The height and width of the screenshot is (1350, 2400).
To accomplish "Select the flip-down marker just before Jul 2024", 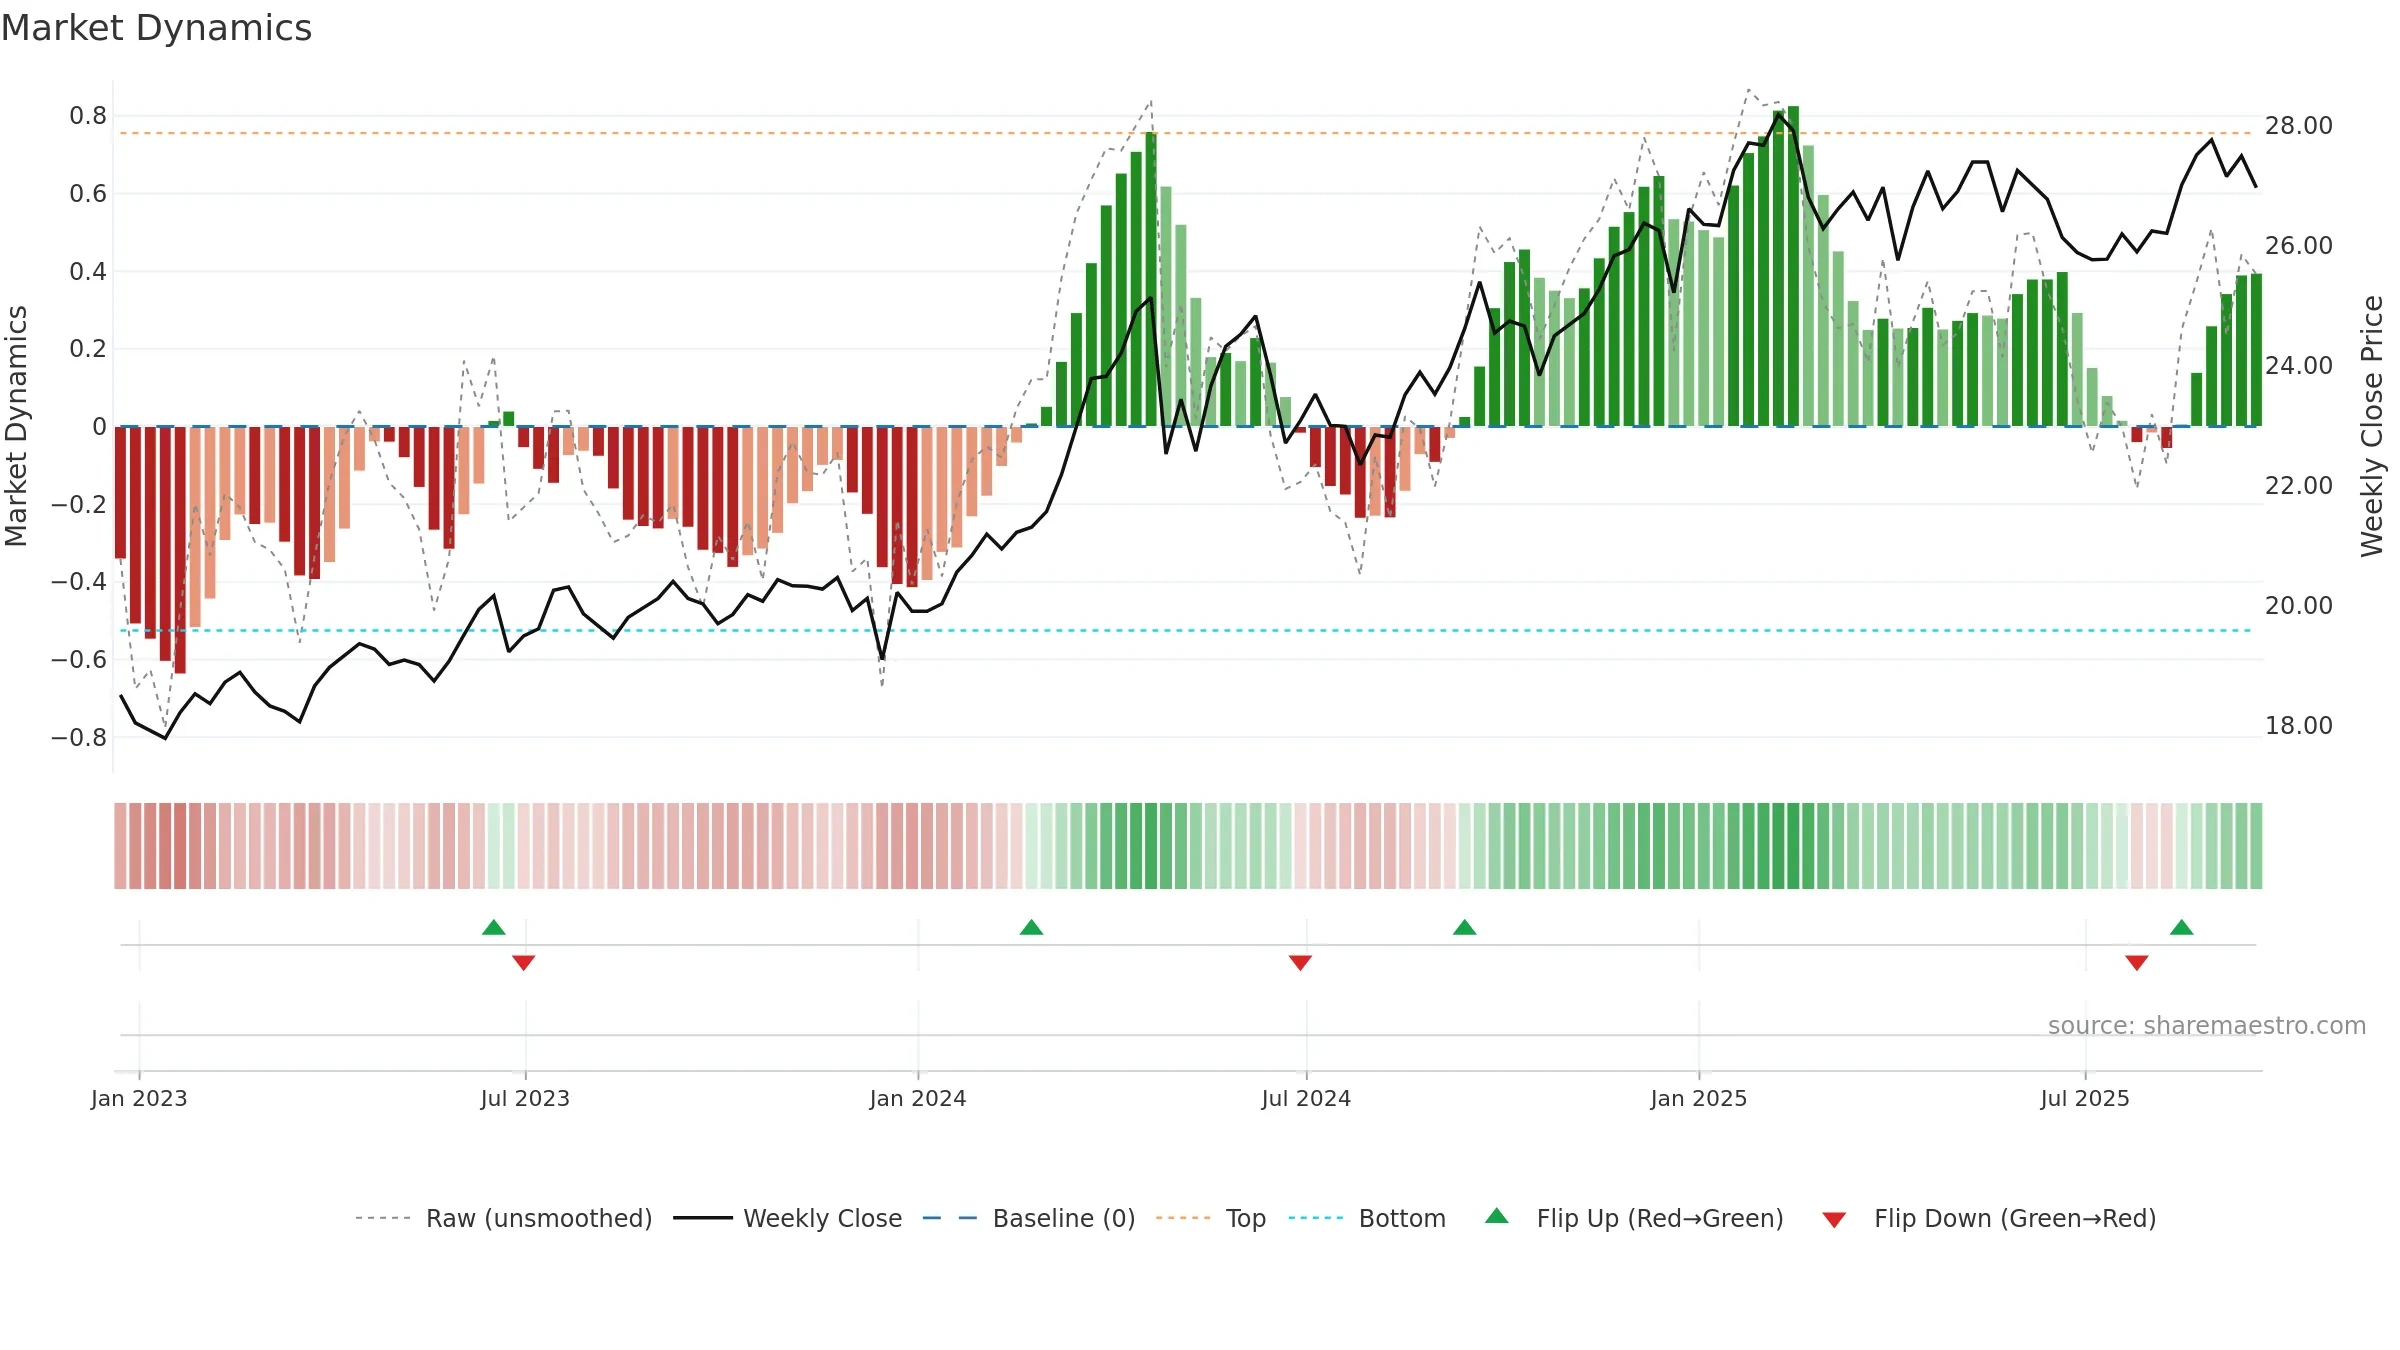I will click(x=1301, y=962).
